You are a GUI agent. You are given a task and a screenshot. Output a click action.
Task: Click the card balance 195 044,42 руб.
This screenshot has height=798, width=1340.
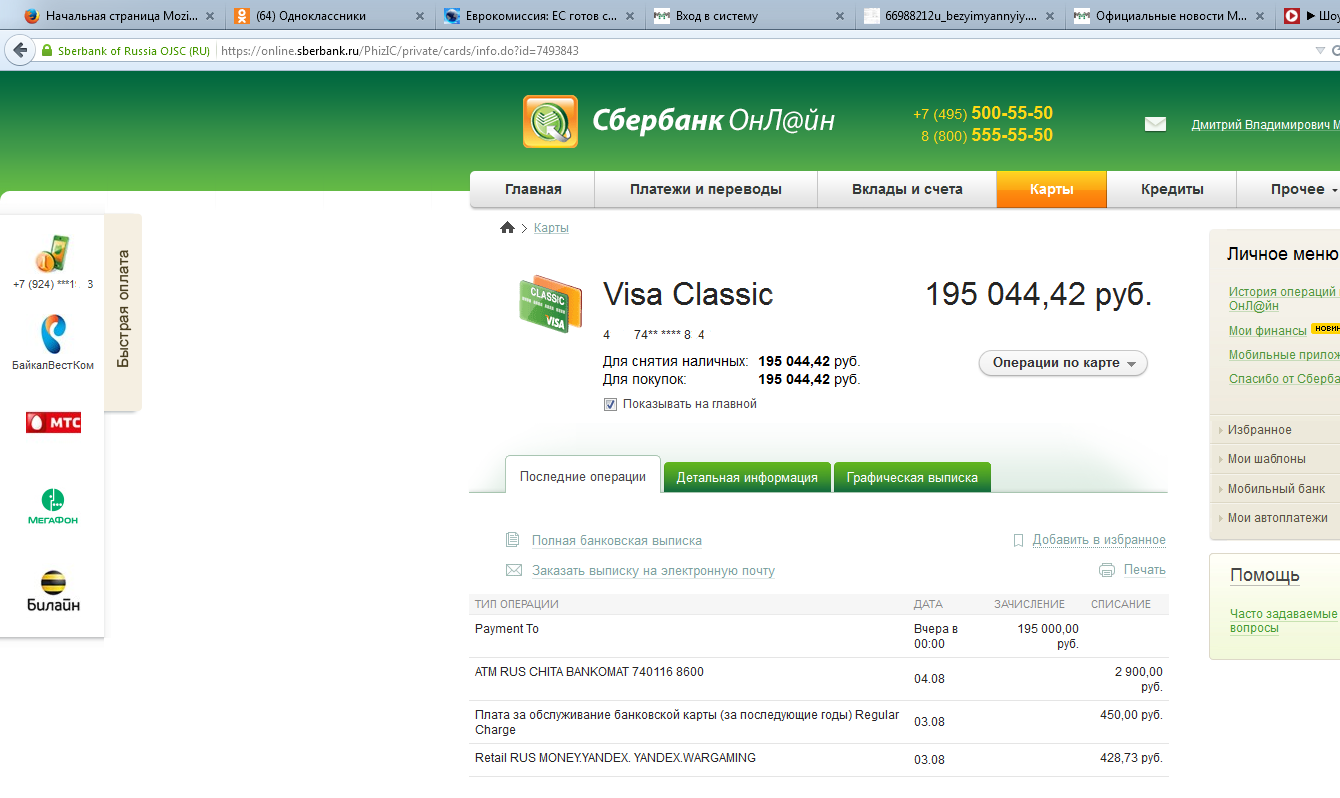click(x=1038, y=294)
